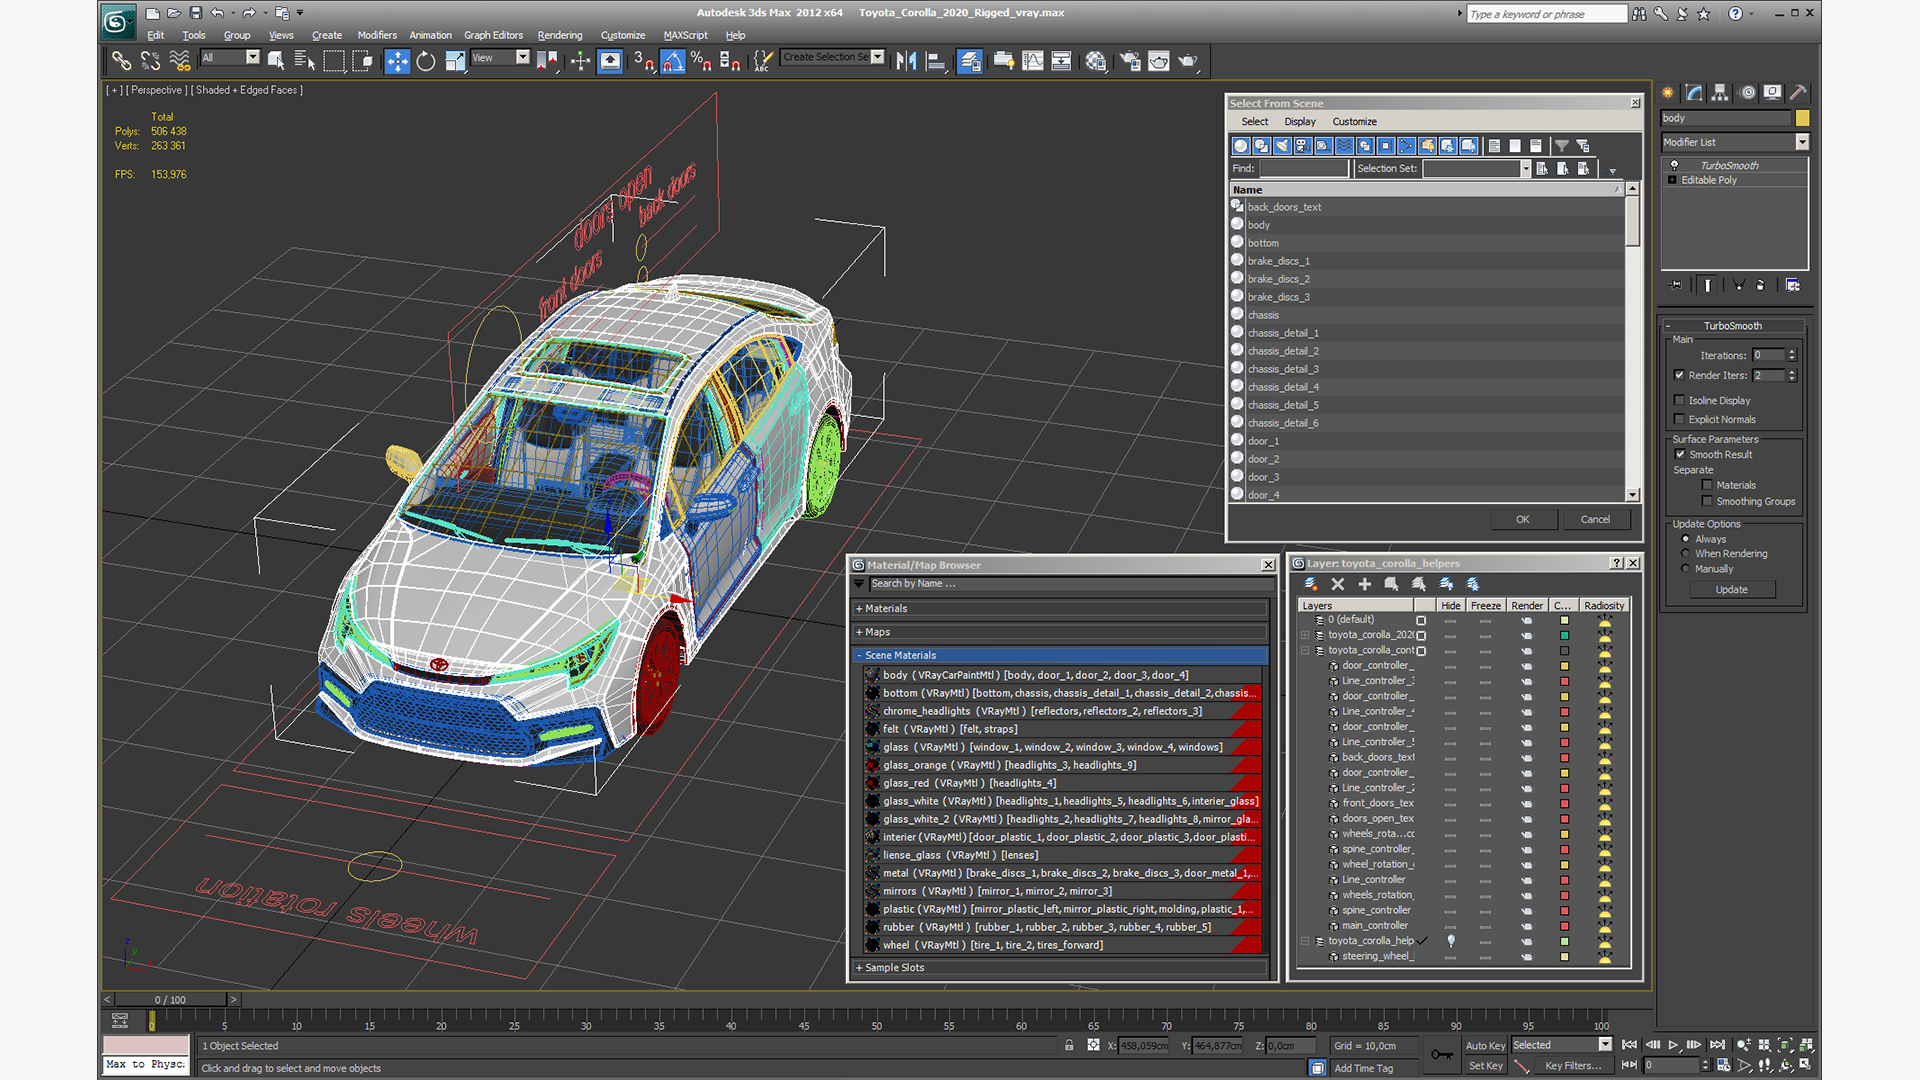Switch to the Hierarchy command panel tab

[x=1720, y=92]
